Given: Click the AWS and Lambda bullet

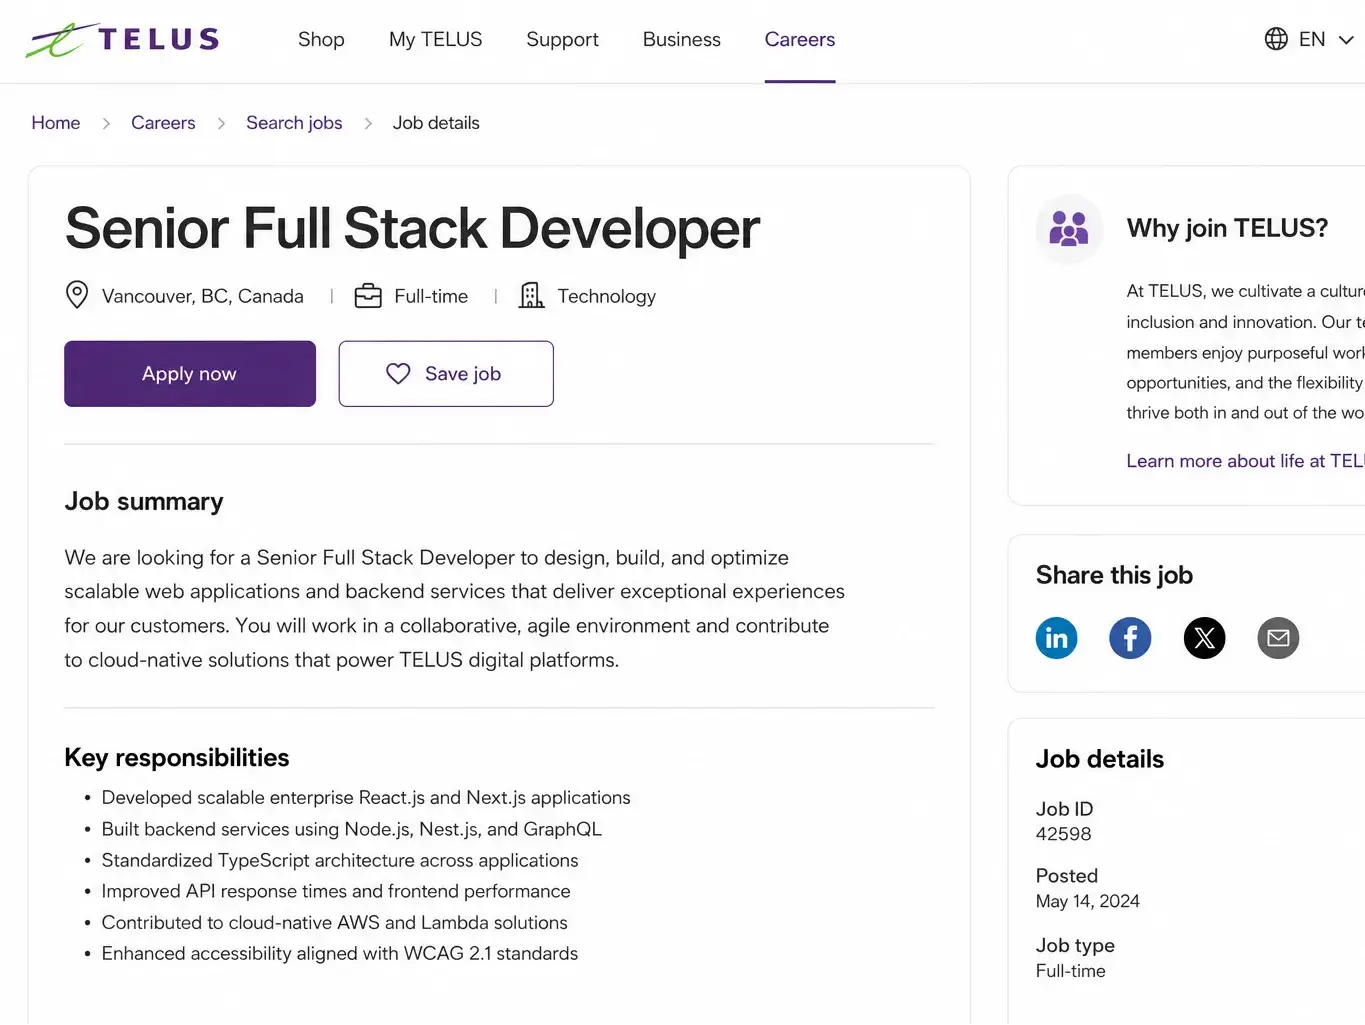Looking at the screenshot, I should [x=335, y=922].
